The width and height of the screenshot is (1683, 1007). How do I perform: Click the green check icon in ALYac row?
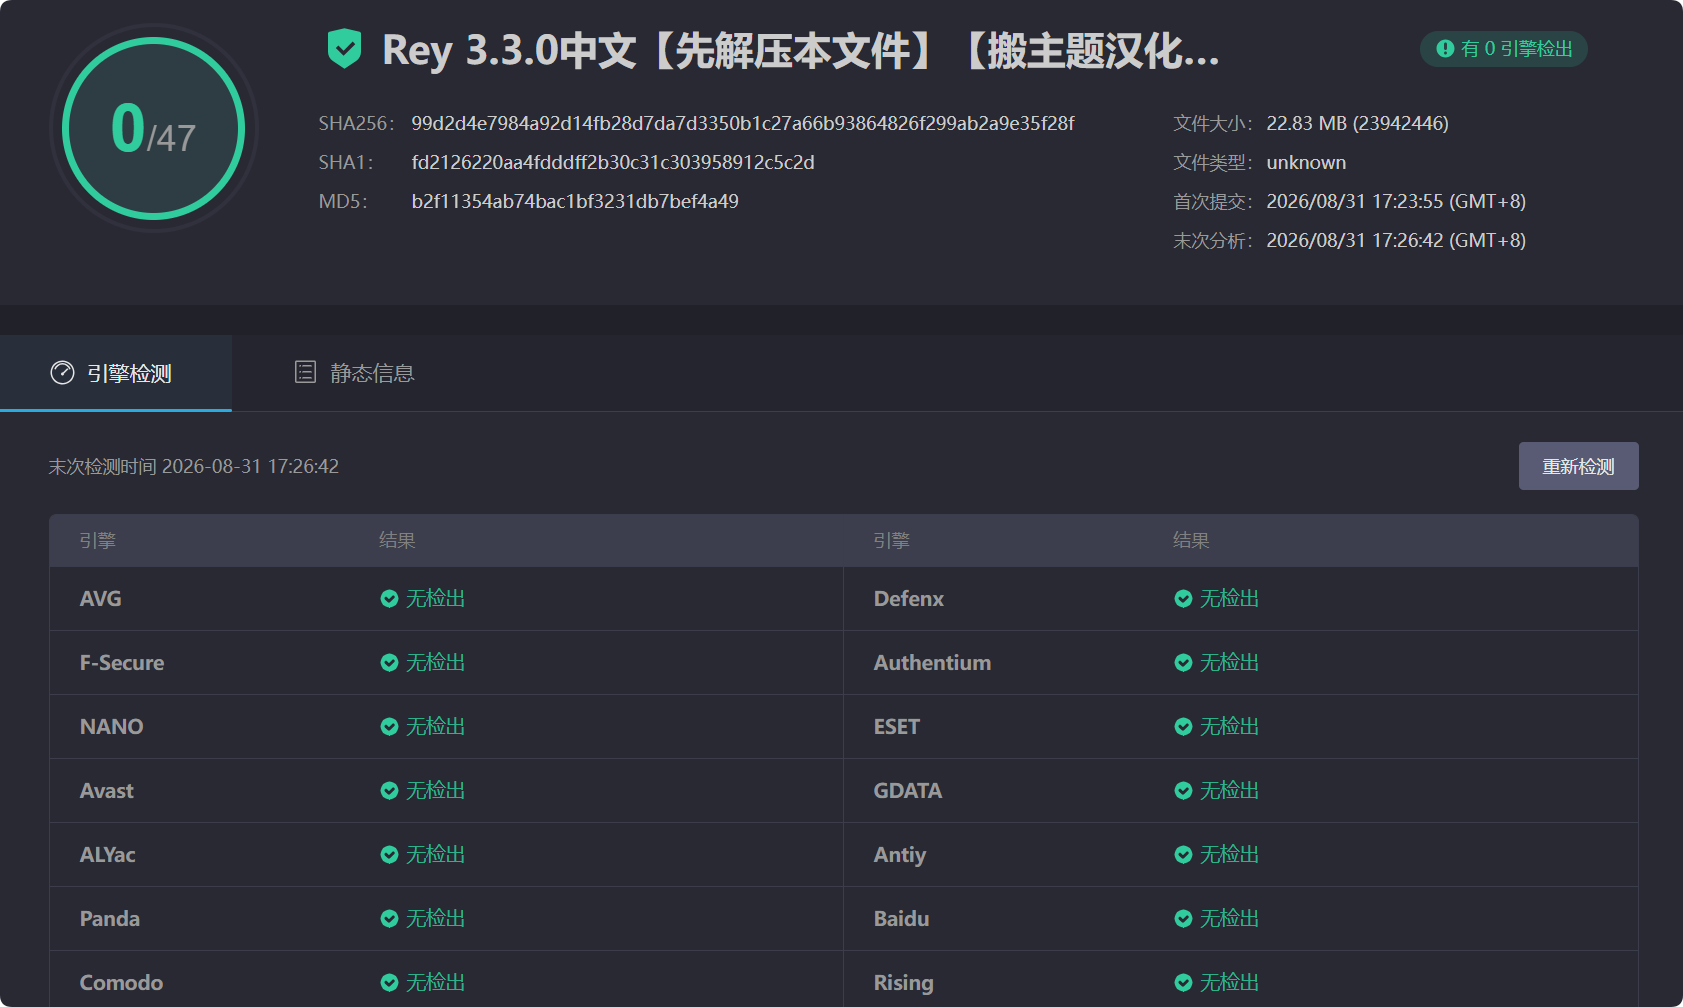coord(389,855)
